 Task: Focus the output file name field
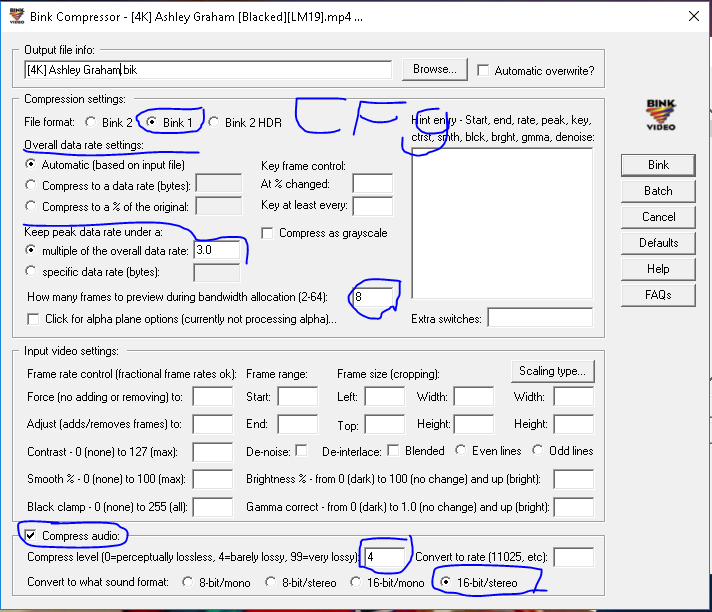(208, 70)
